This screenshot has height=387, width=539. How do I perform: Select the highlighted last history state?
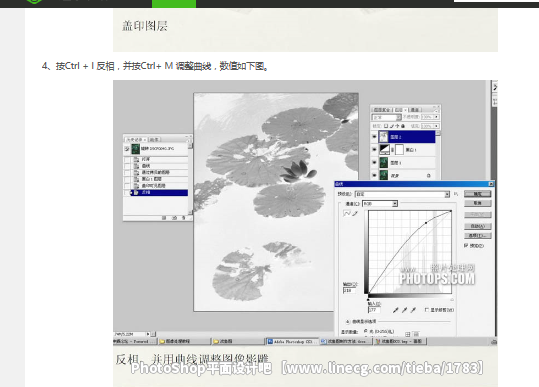(159, 192)
